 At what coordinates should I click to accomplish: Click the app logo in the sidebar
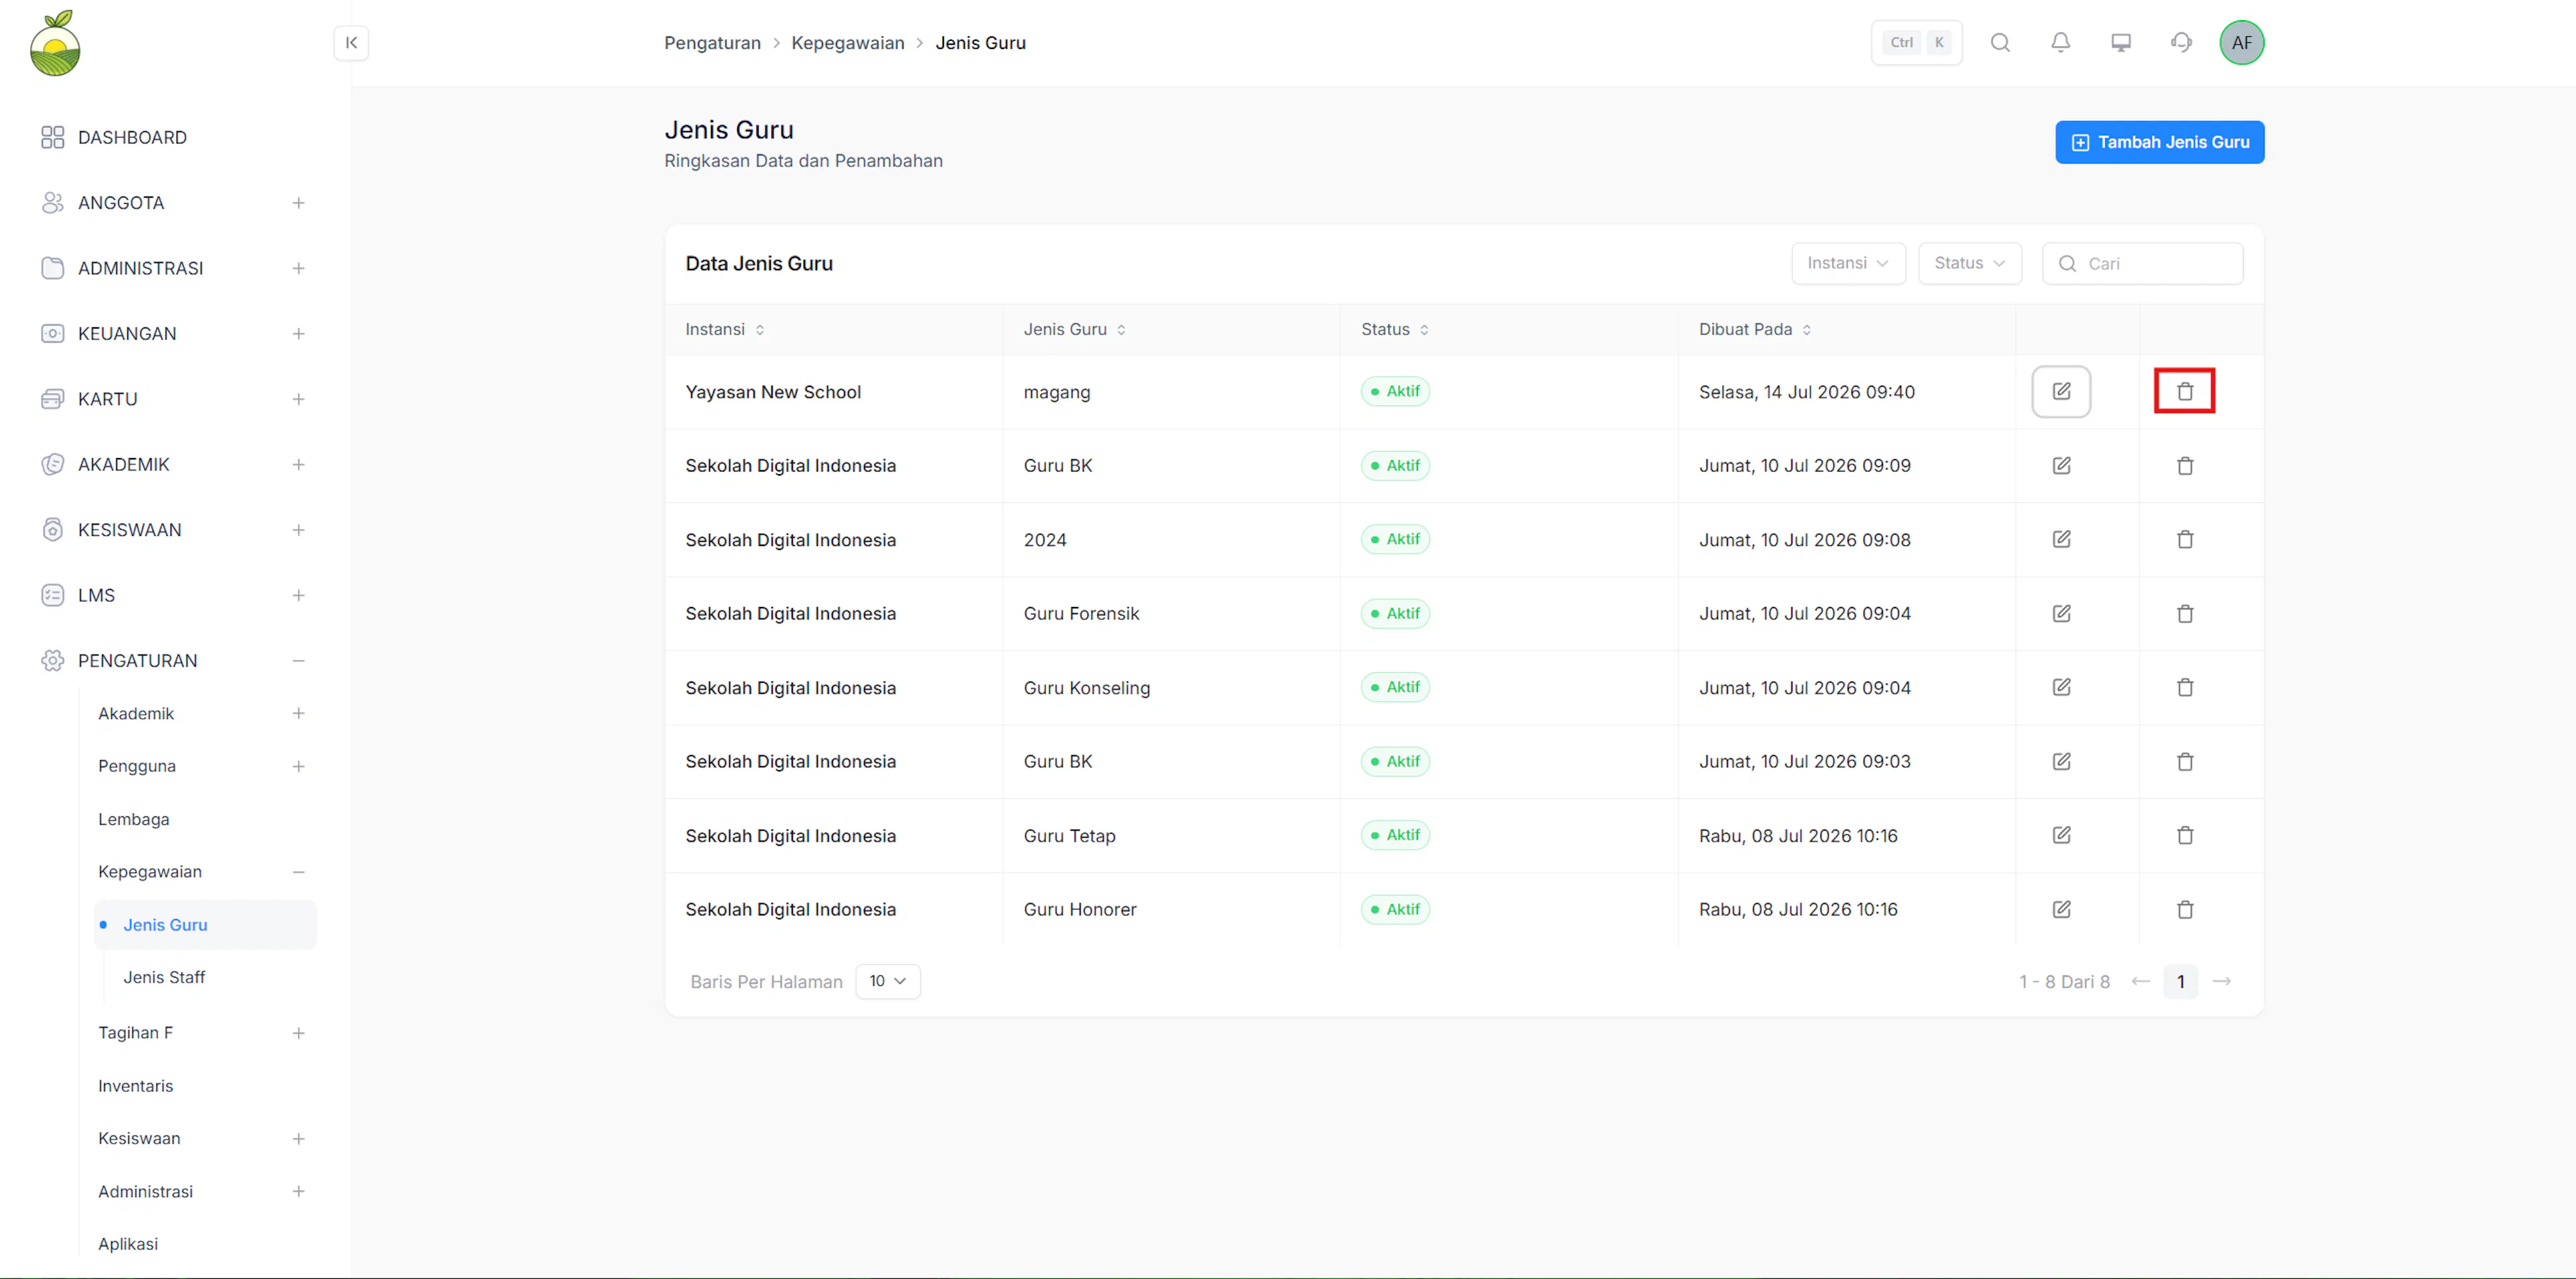[55, 44]
